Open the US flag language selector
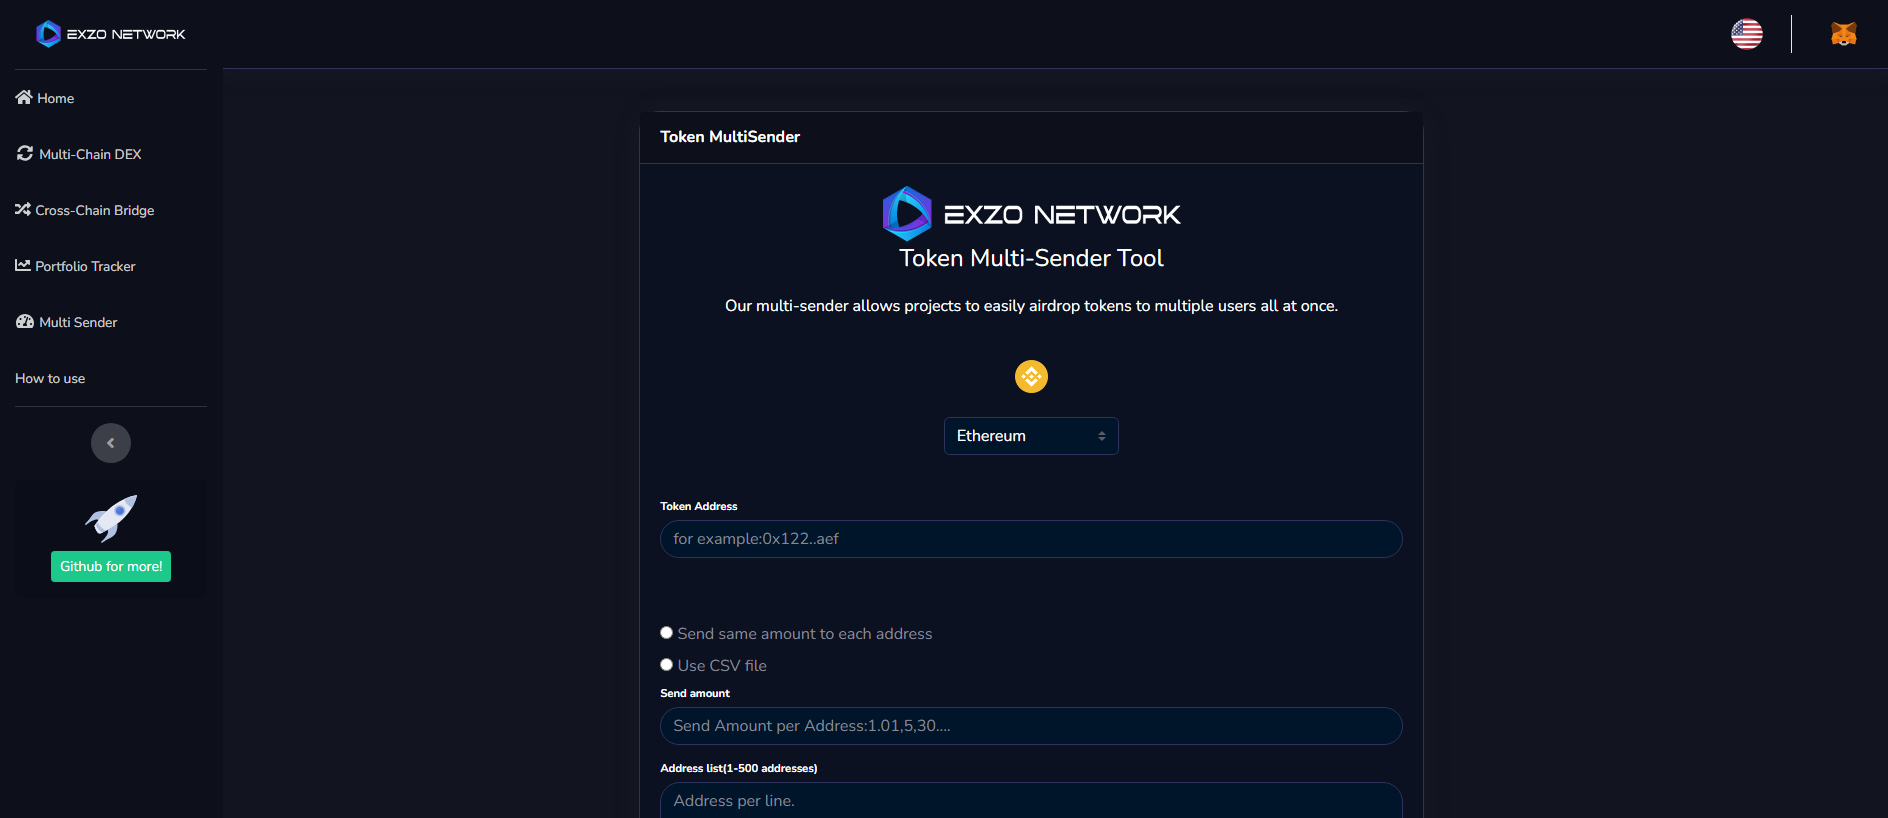 1747,34
